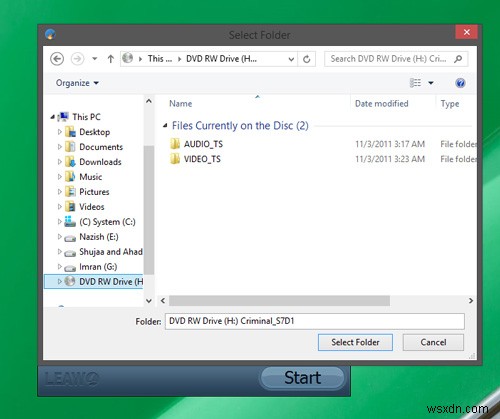Click the date '11/3/2011 3:17 AM'
Screen dimensions: 500x419
[x=390, y=144]
